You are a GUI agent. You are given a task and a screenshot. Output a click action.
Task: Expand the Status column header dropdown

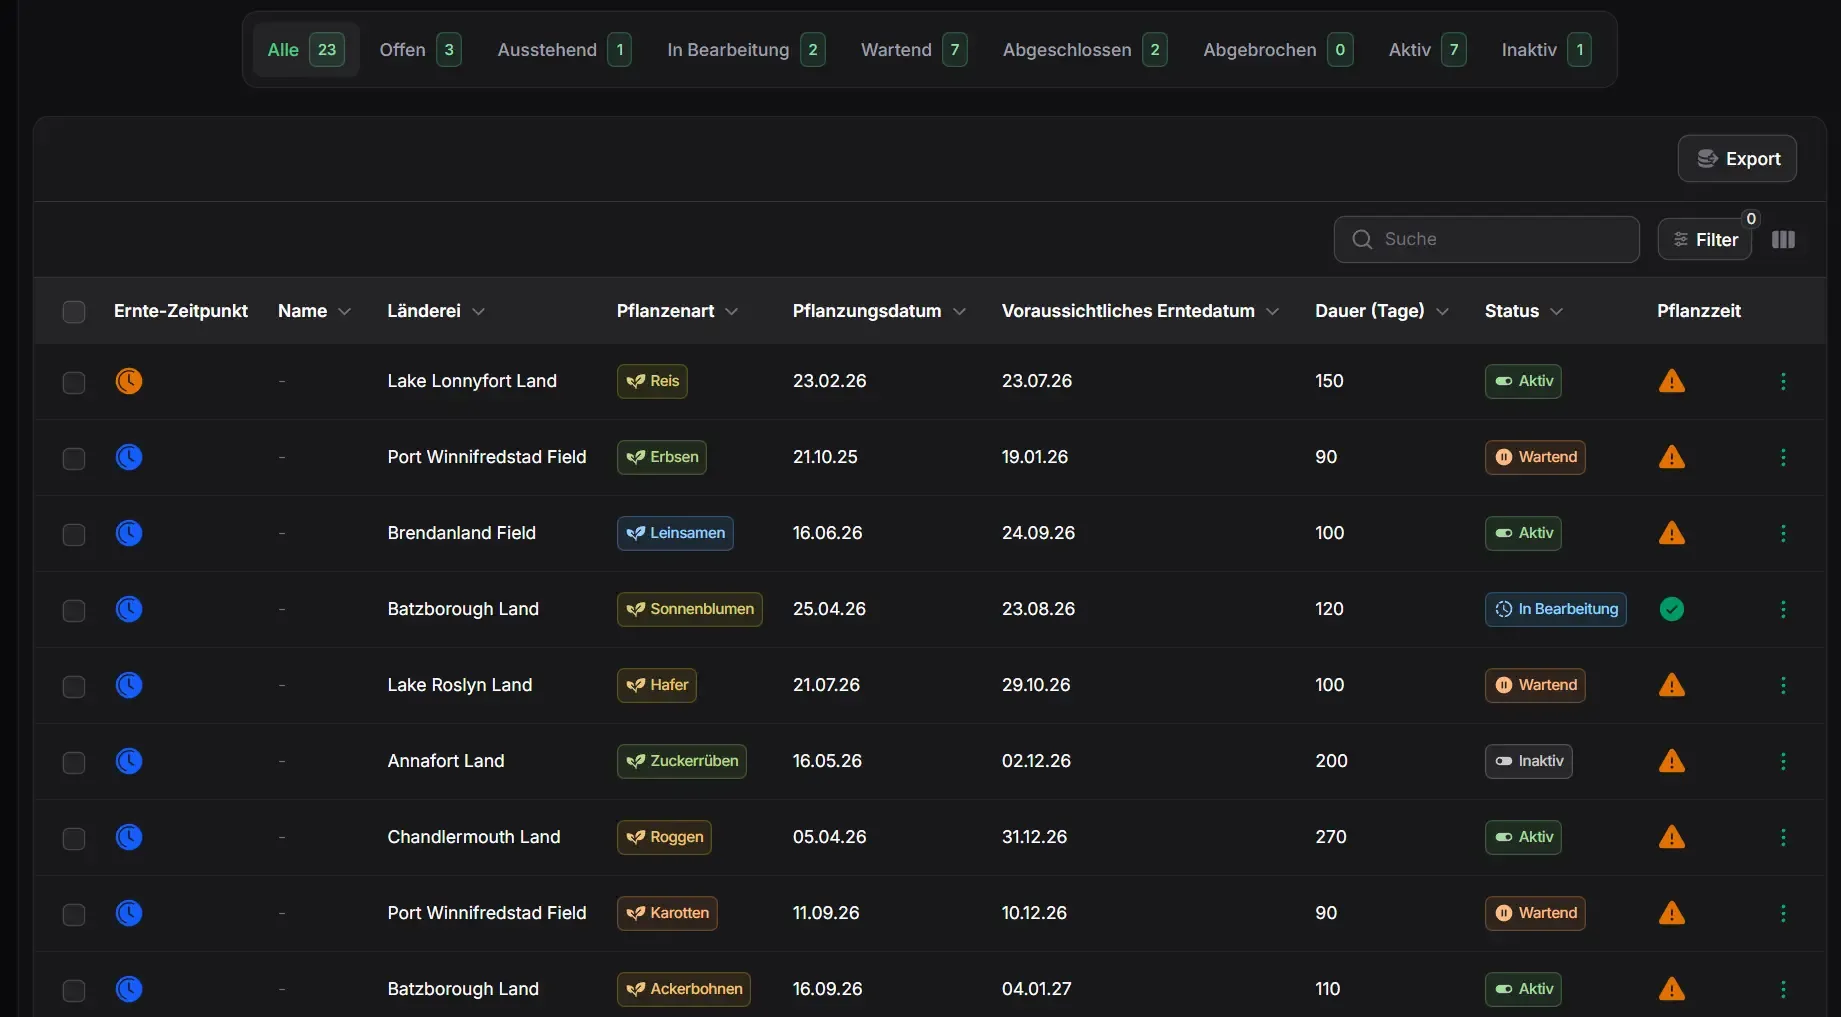1556,312
